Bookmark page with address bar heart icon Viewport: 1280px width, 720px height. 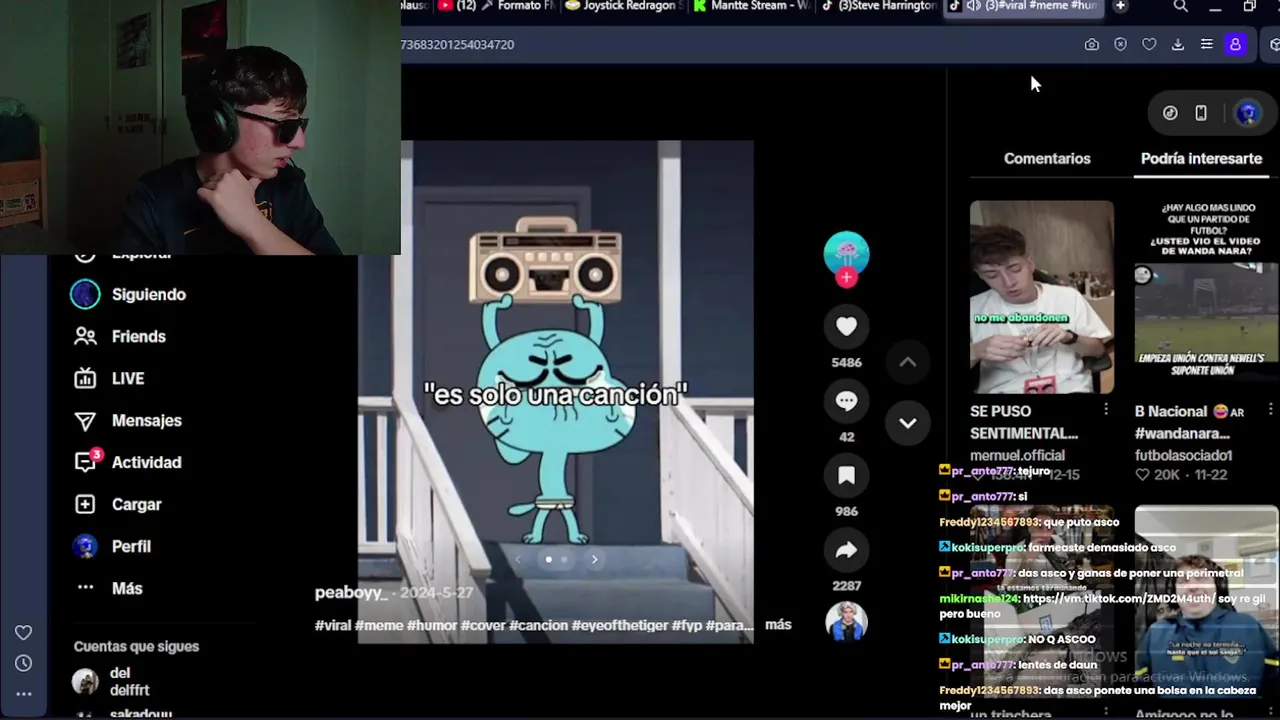[x=1149, y=44]
